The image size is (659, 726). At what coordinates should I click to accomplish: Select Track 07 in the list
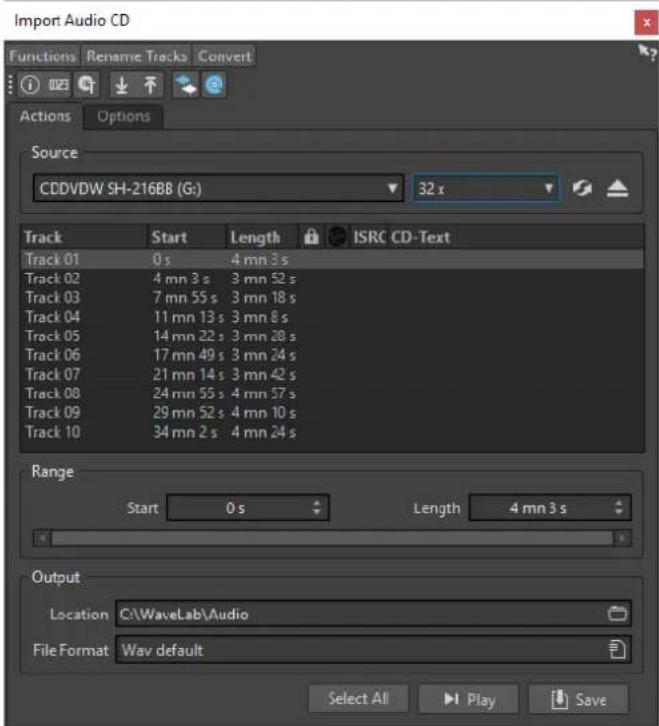click(332, 375)
